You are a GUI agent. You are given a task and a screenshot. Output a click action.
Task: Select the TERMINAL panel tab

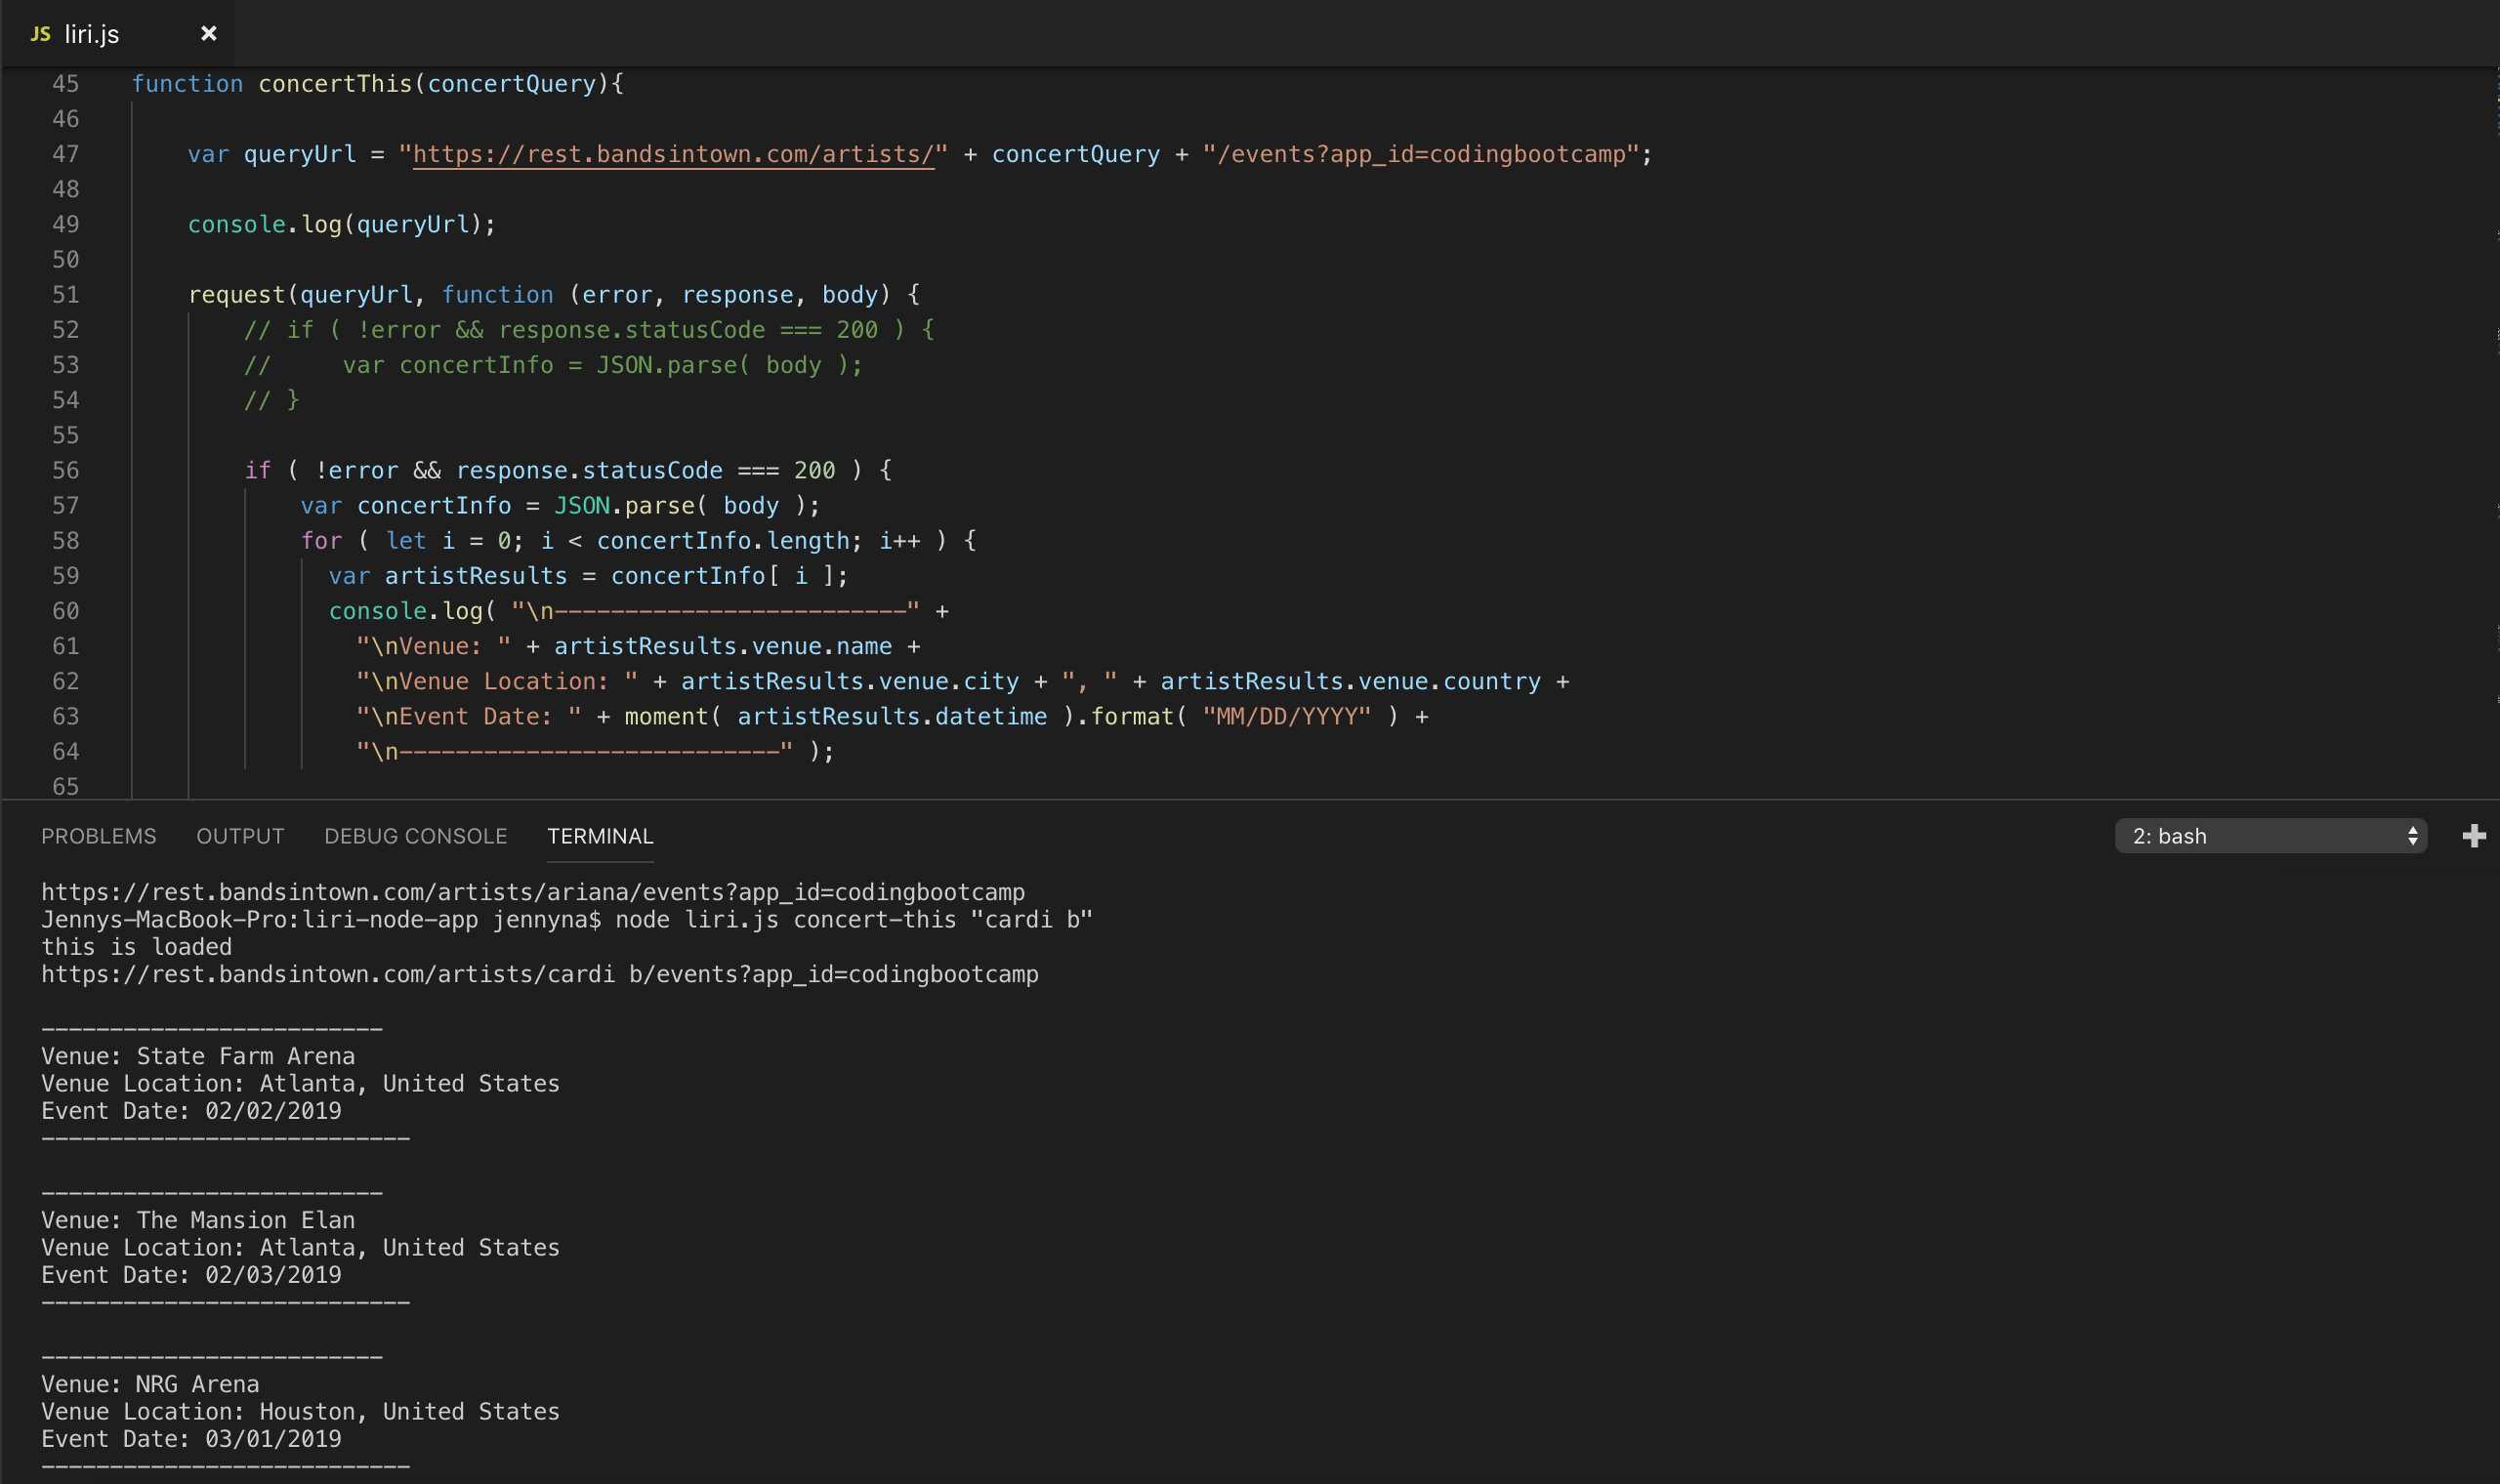600,836
